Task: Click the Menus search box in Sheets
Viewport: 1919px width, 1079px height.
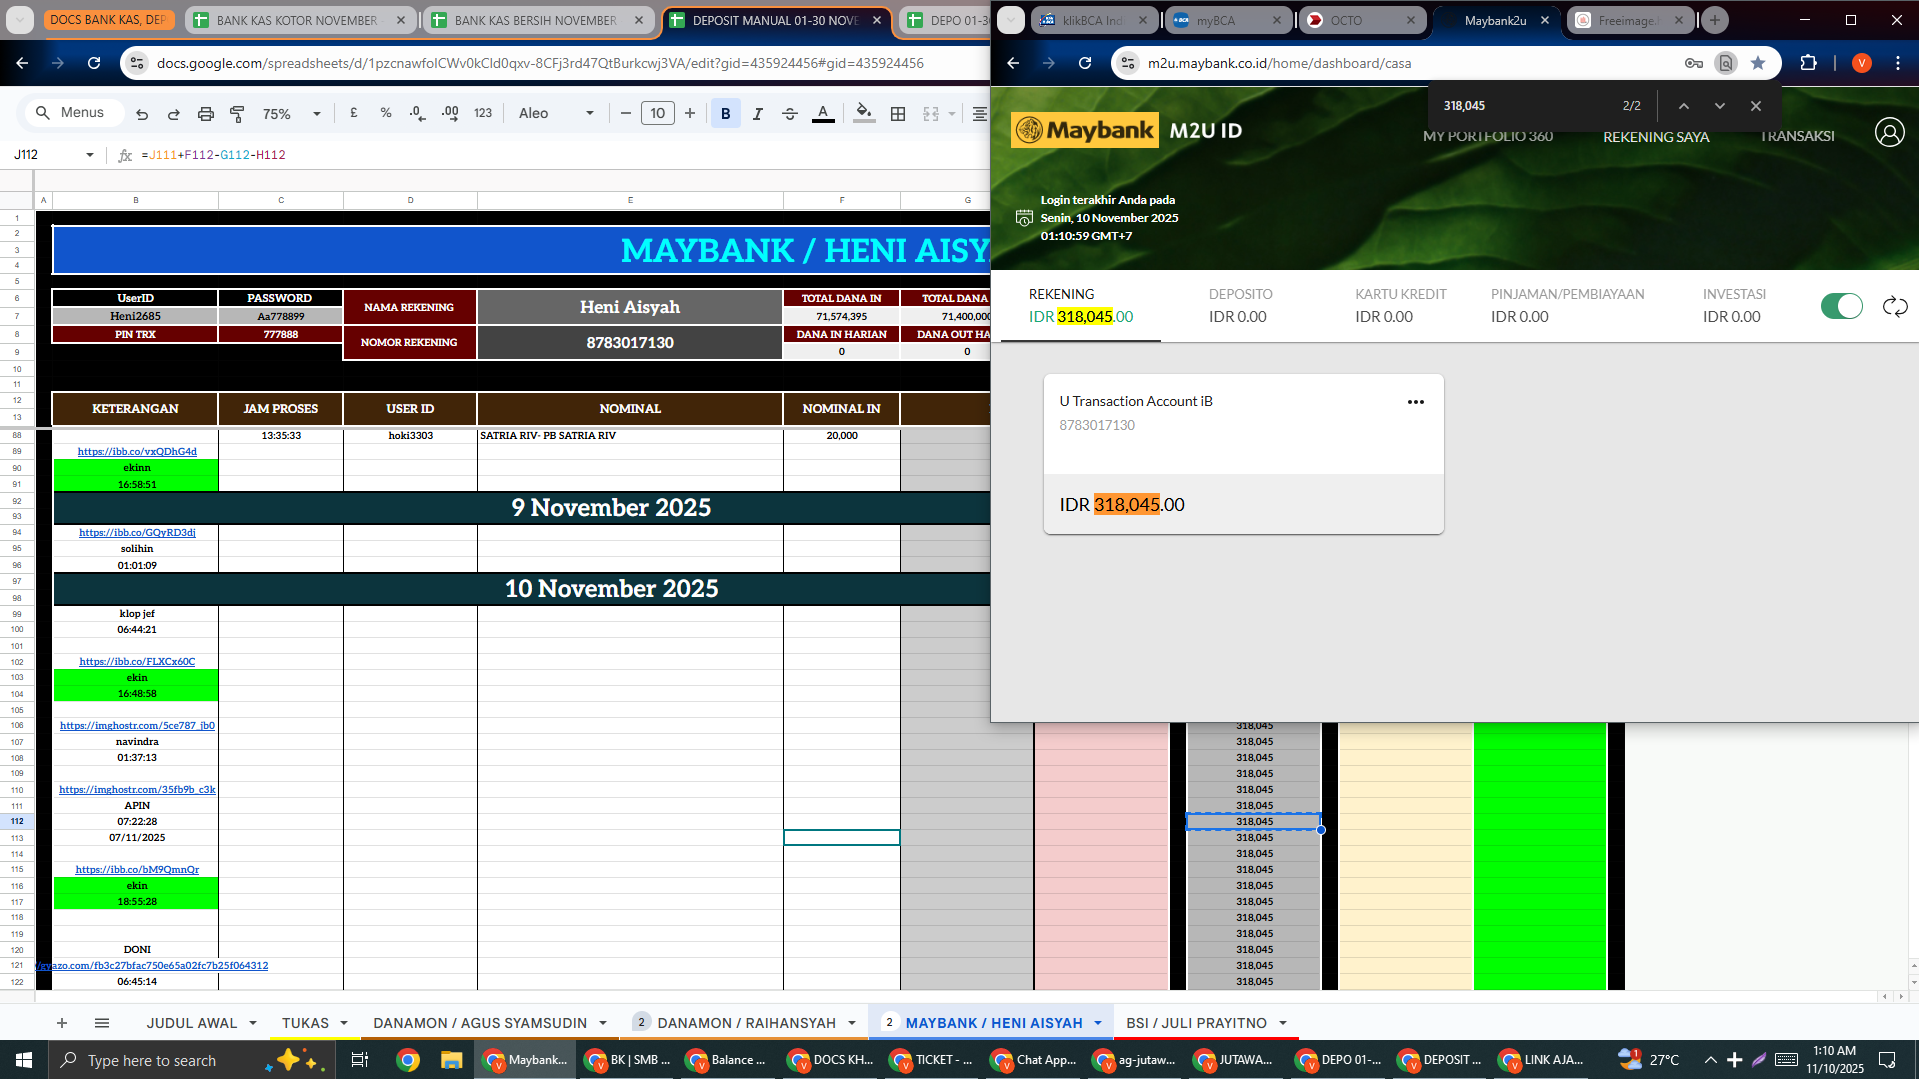Action: tap(74, 113)
